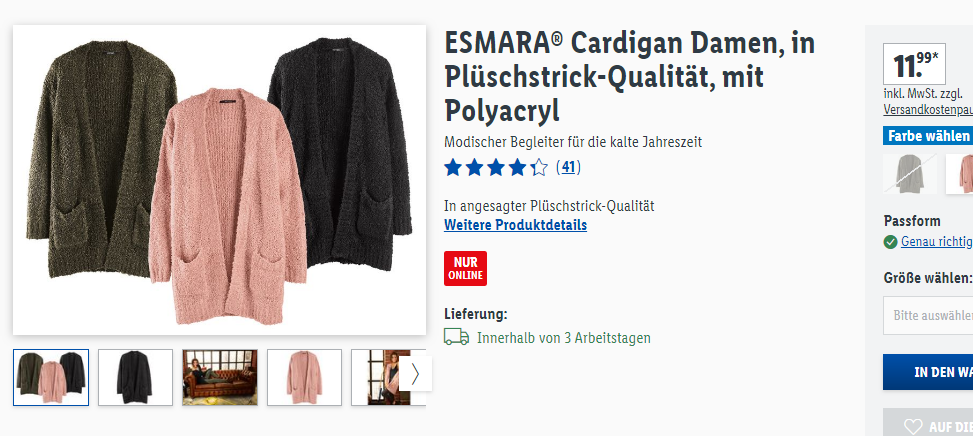The image size is (973, 436).
Task: Choose the crossed-out grey color swatch
Action: [910, 174]
